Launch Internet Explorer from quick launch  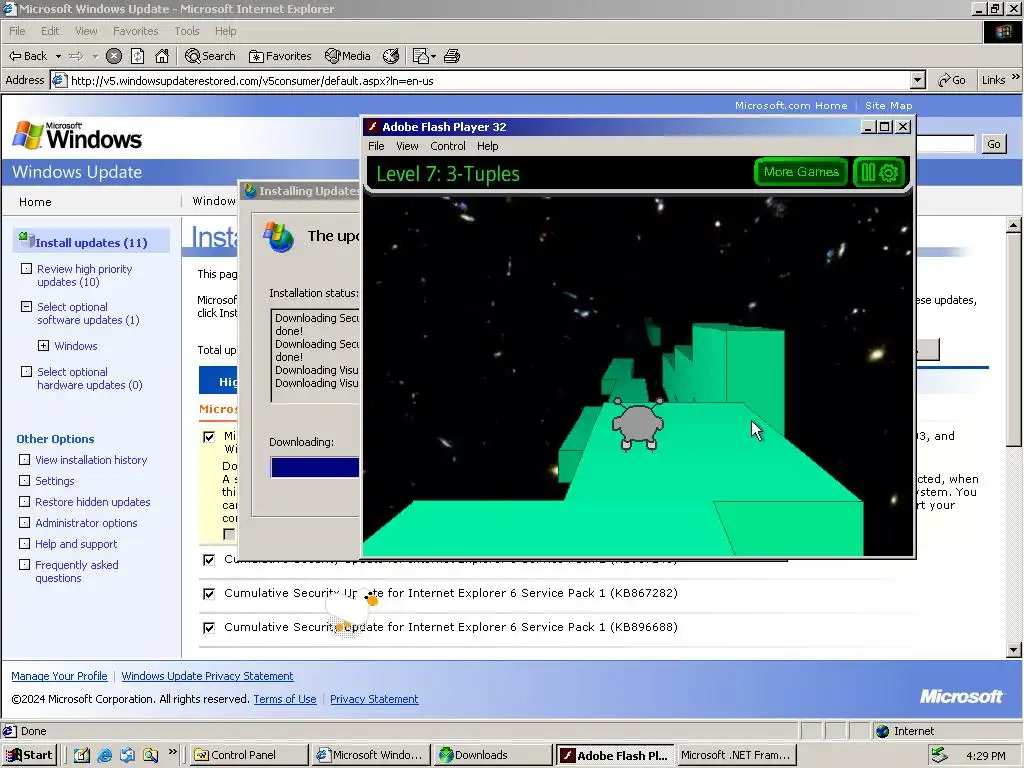point(104,755)
